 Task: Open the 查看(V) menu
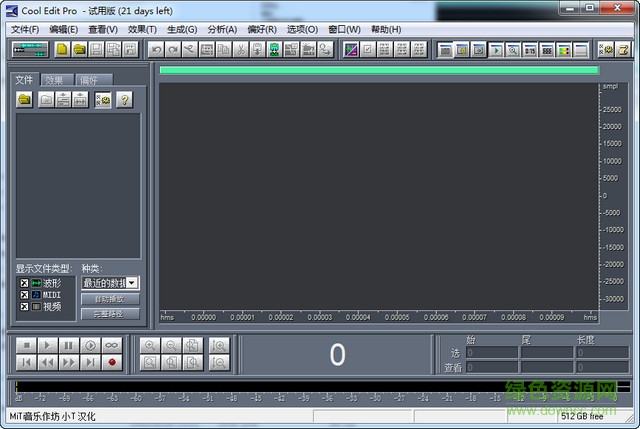(103, 29)
